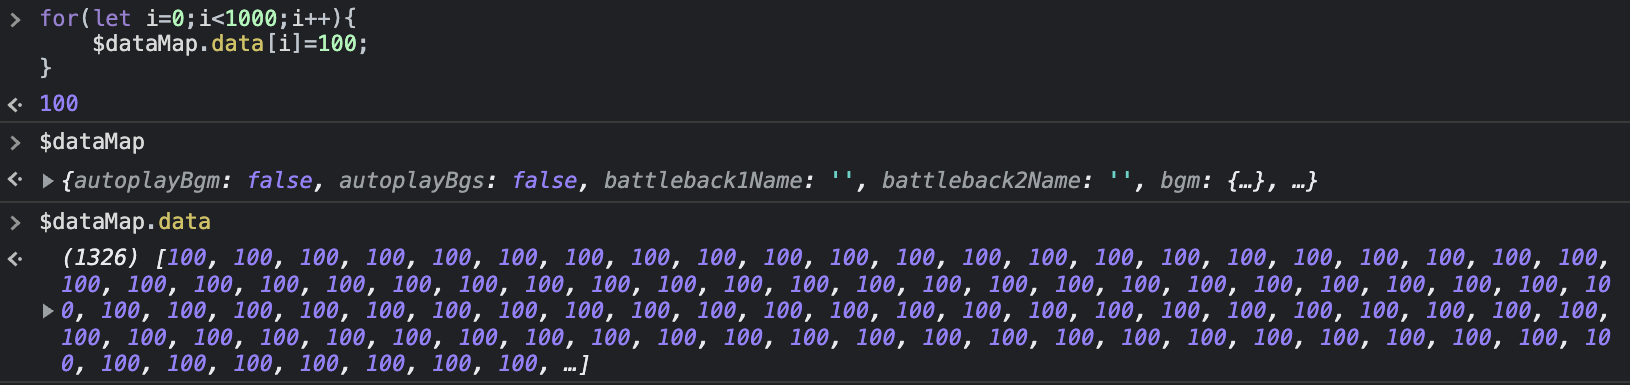Expand the $dataMap object result
1630x385 pixels.
[x=47, y=181]
